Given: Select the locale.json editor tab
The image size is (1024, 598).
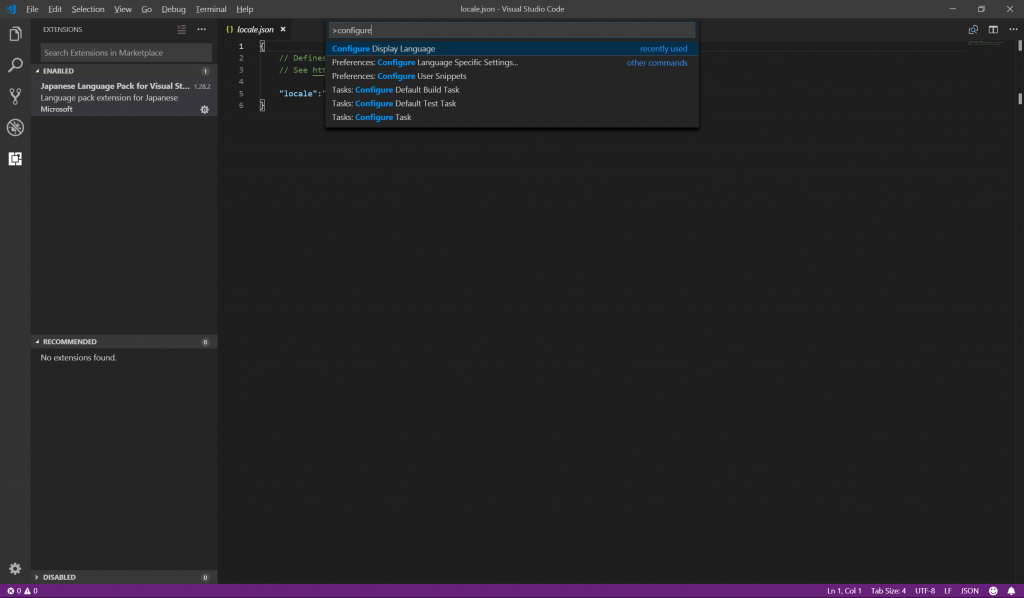Looking at the screenshot, I should [253, 30].
